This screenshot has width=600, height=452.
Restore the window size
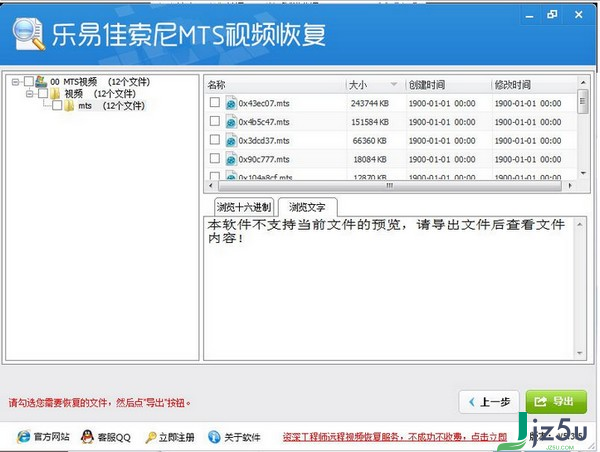click(x=552, y=15)
